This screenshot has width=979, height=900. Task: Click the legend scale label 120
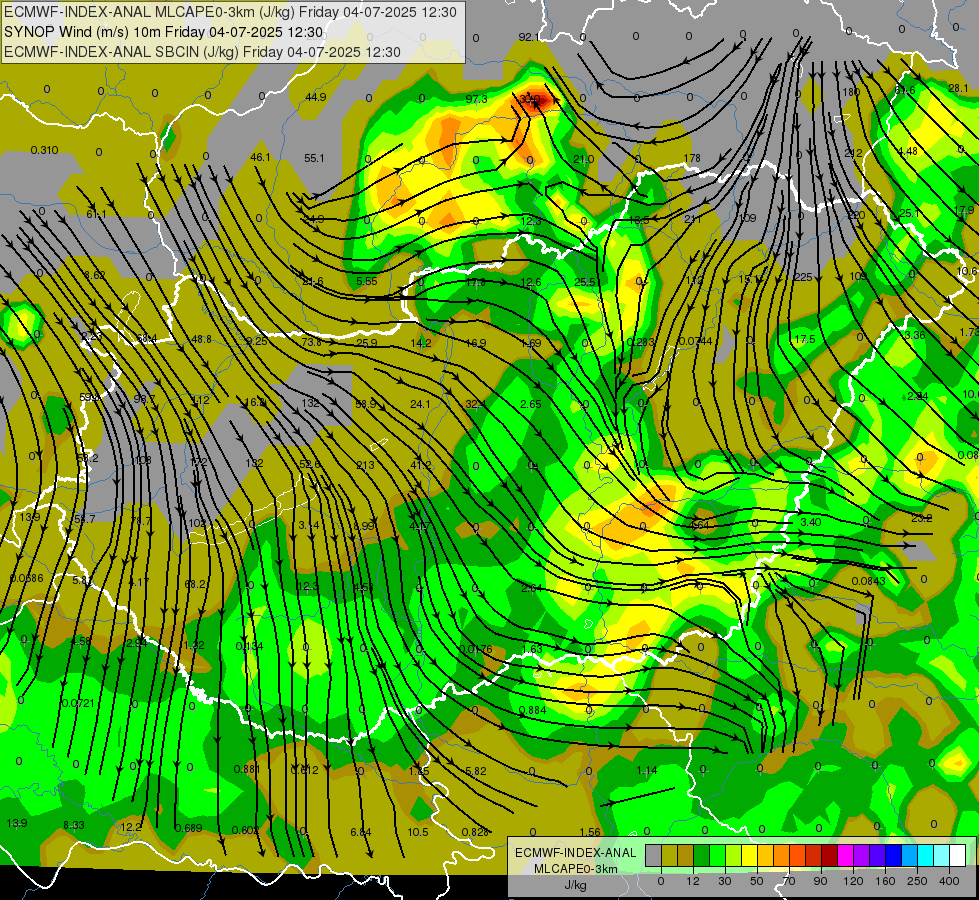coord(853,881)
